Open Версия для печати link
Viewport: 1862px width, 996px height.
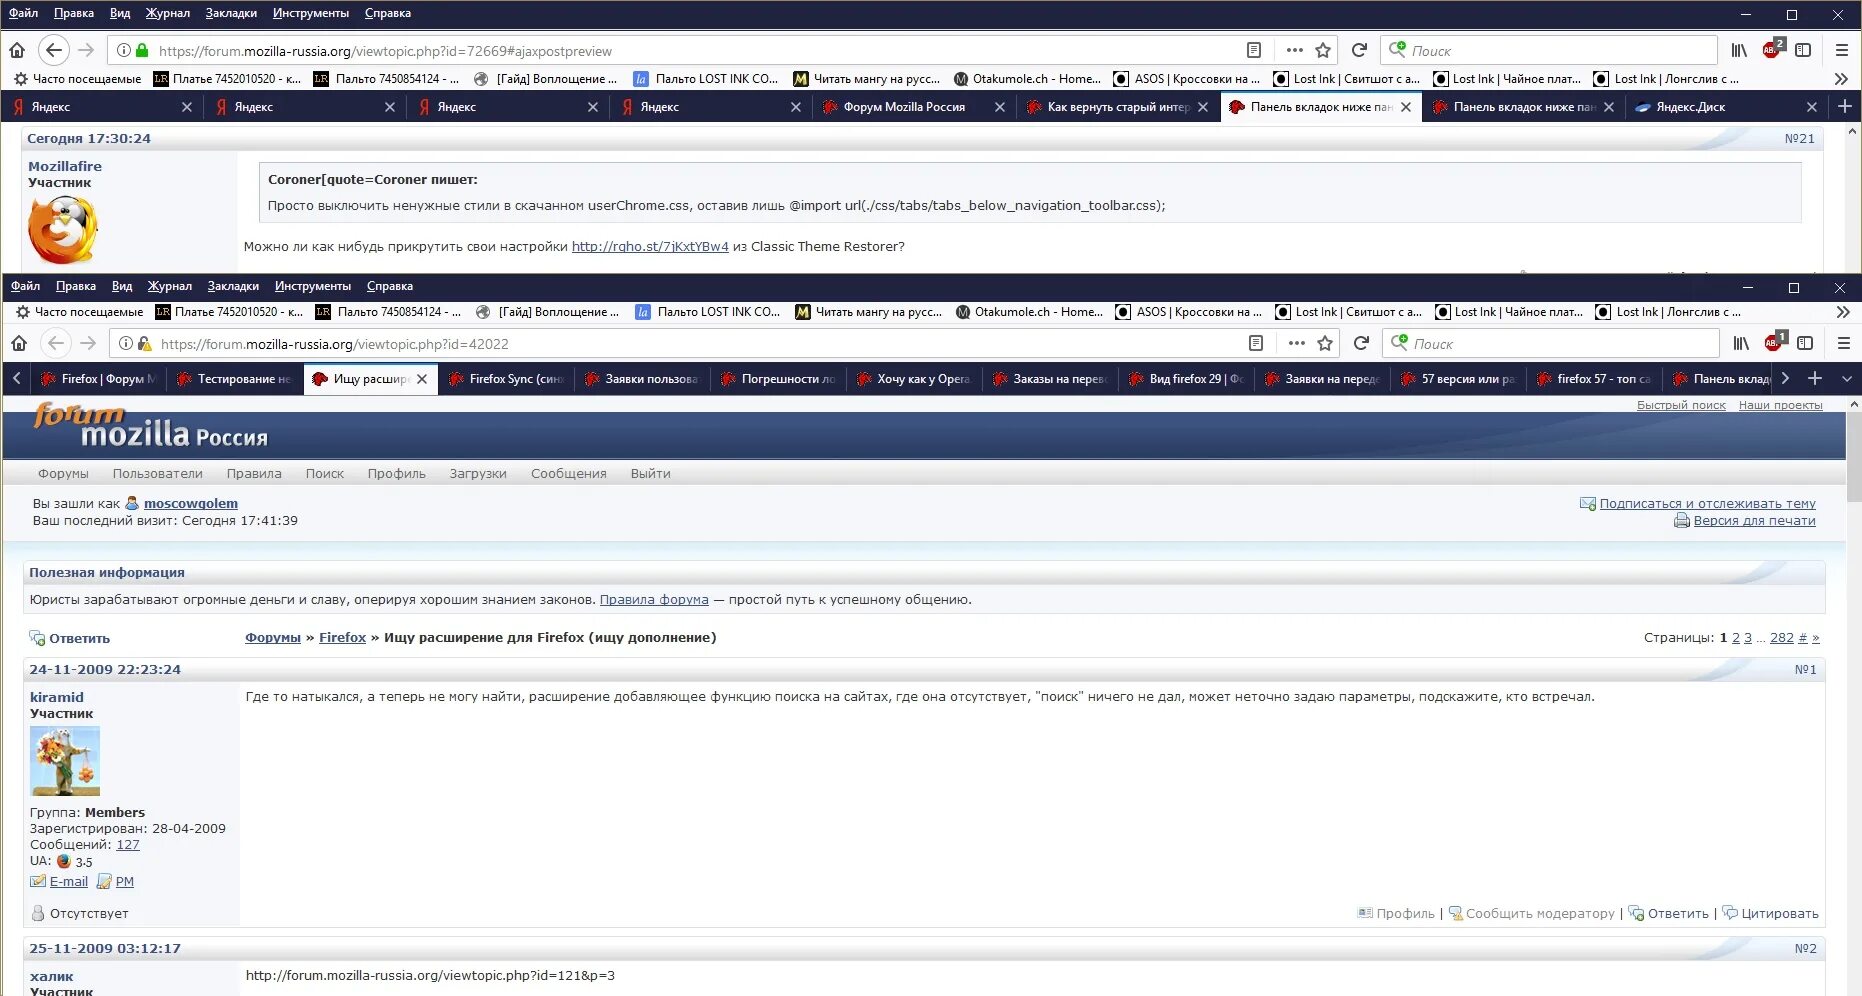[1754, 520]
